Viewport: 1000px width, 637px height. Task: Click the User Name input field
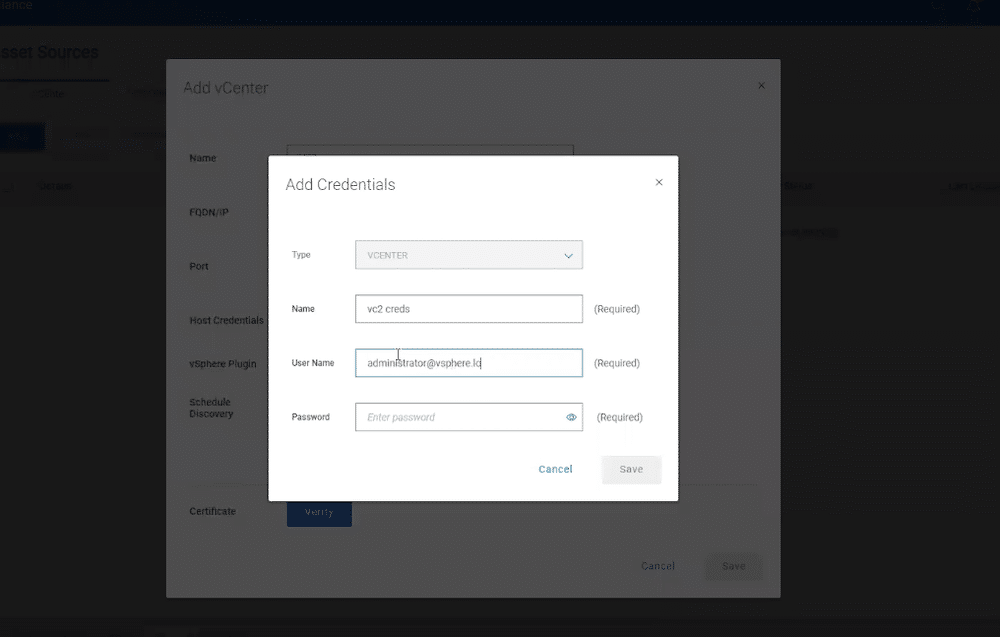(x=469, y=363)
